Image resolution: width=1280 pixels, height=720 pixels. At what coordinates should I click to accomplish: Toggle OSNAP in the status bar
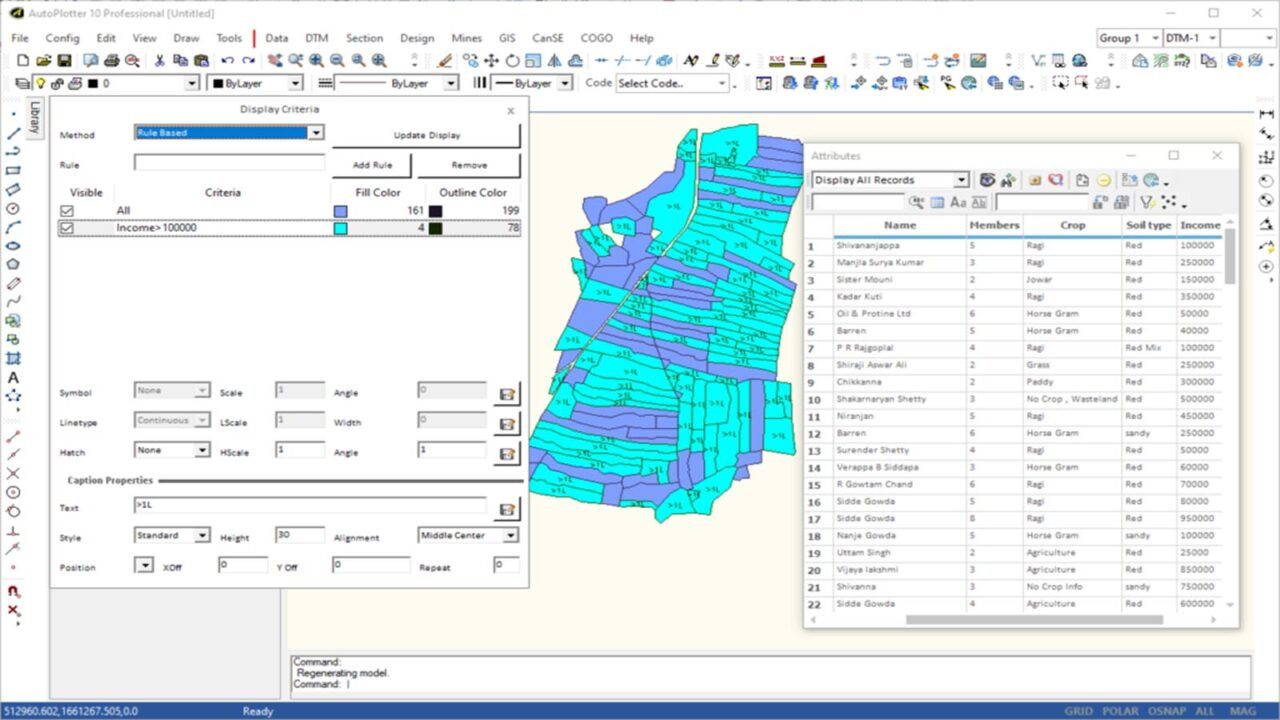1166,711
